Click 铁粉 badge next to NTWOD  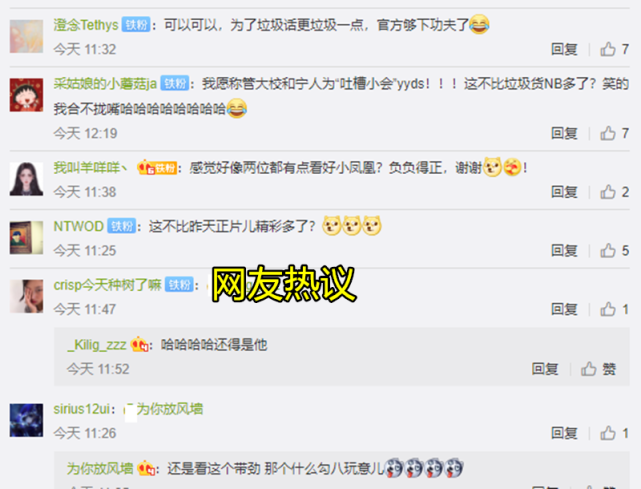122,226
